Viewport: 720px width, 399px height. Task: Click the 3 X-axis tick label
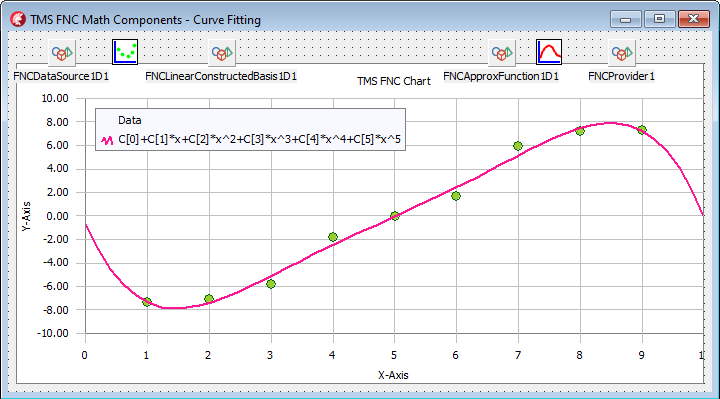270,355
